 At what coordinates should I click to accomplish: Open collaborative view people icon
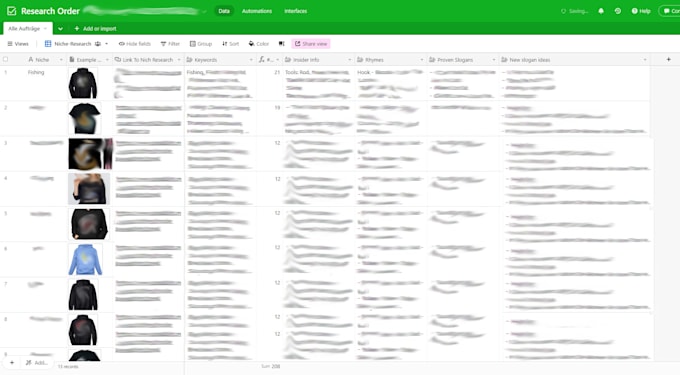click(x=98, y=44)
